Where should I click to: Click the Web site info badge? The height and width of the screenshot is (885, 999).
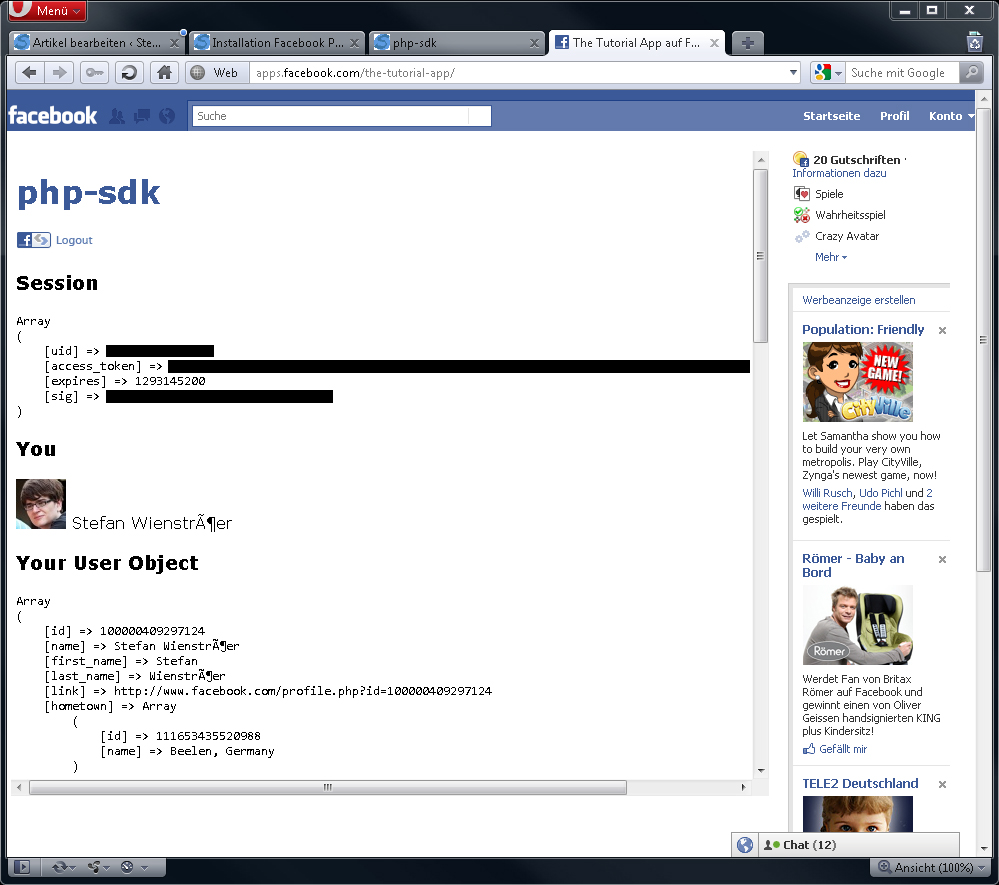pos(215,73)
